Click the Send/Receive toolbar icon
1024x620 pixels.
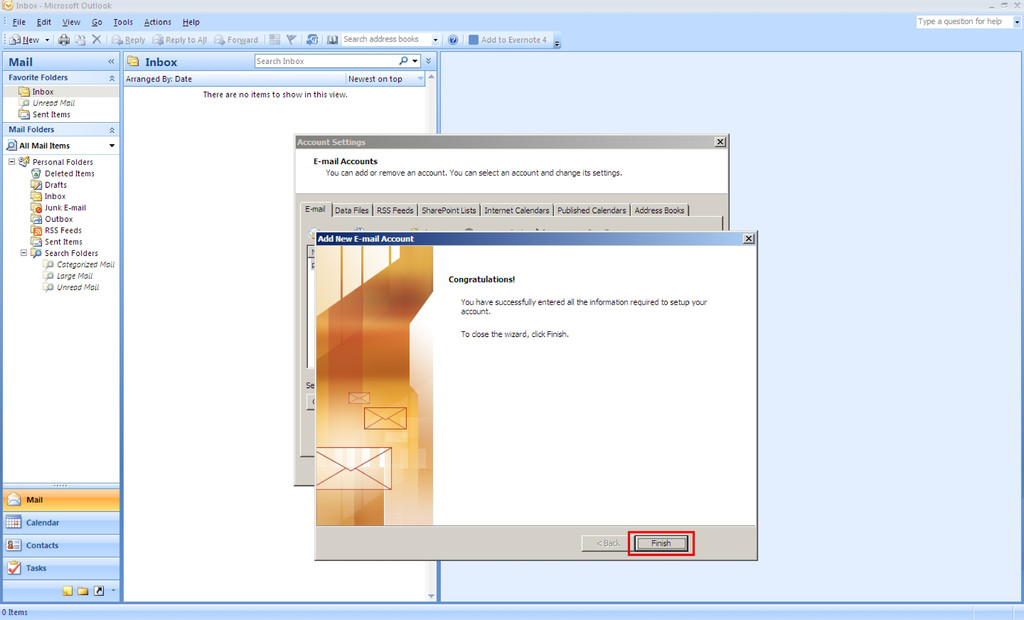[312, 40]
